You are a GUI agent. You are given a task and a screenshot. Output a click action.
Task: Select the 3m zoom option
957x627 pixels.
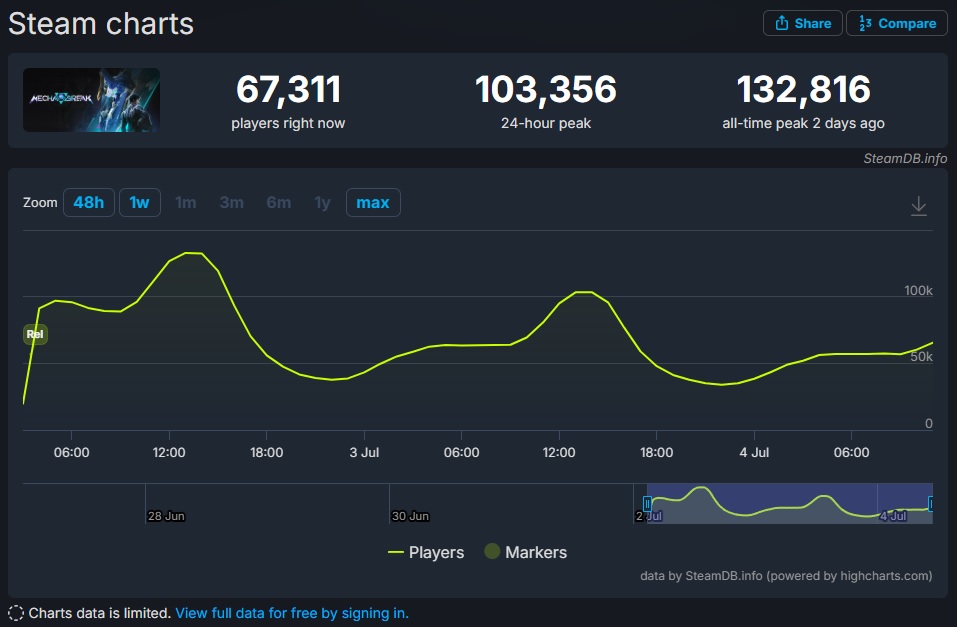click(x=231, y=203)
